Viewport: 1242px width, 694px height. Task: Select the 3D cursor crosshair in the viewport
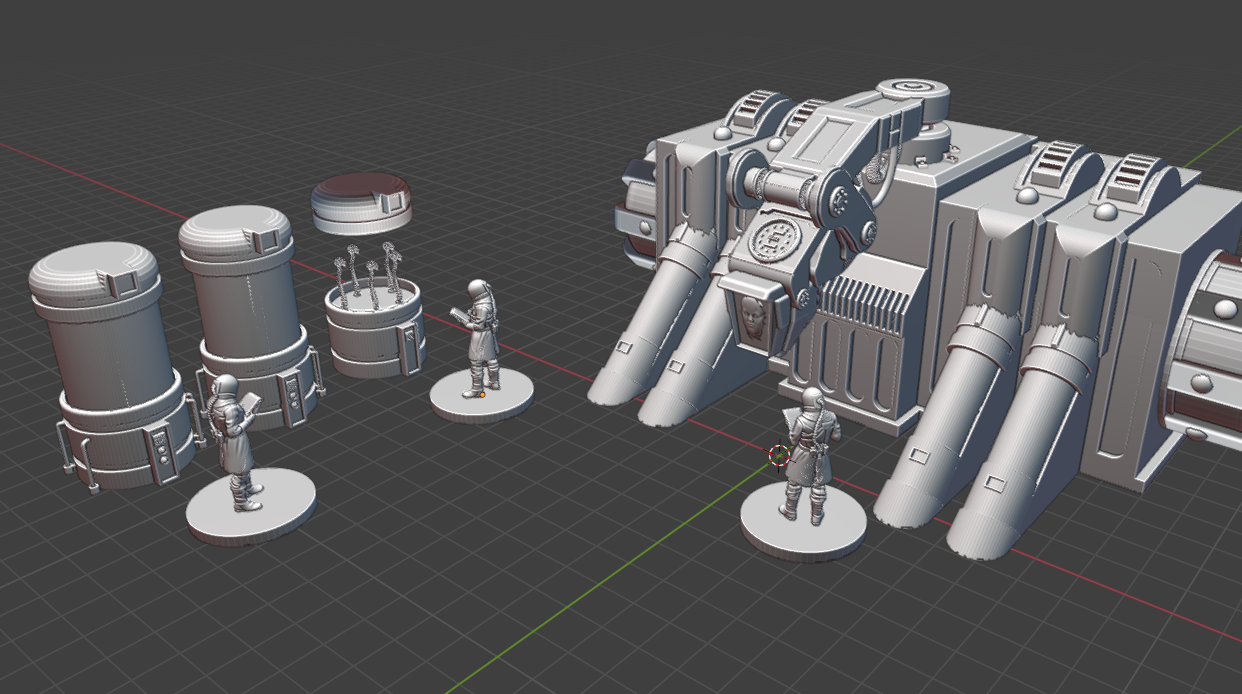point(778,456)
